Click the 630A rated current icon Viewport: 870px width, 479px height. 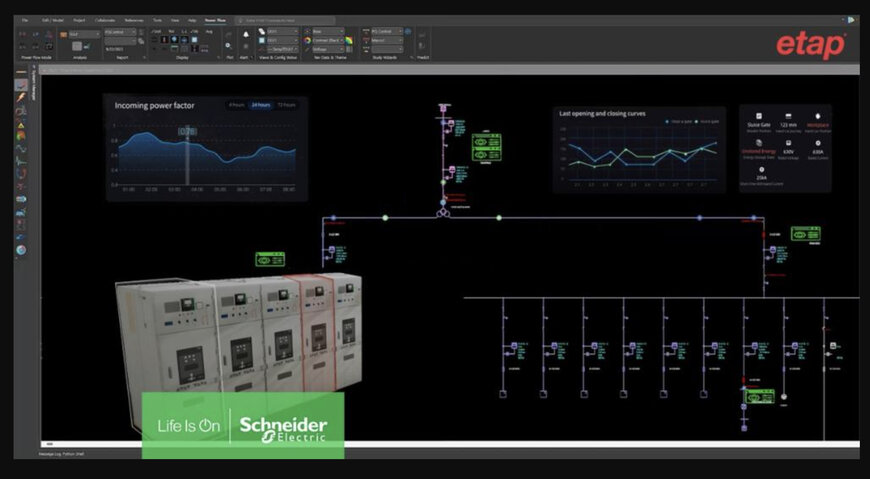pyautogui.click(x=818, y=143)
